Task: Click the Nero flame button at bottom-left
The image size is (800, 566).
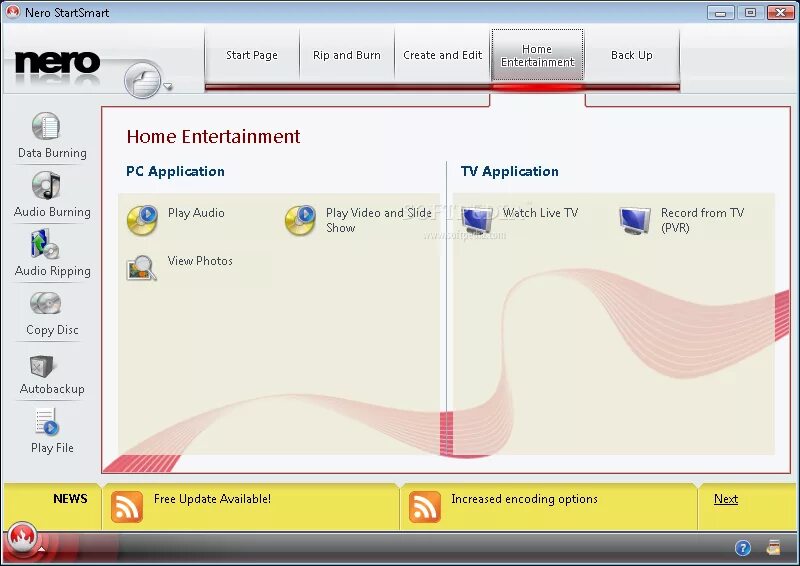Action: click(x=22, y=537)
